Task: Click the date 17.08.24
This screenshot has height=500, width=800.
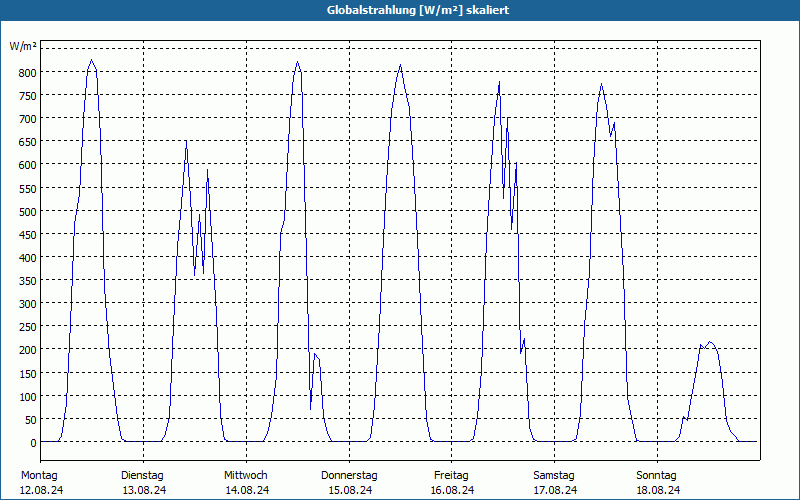Action: click(556, 490)
